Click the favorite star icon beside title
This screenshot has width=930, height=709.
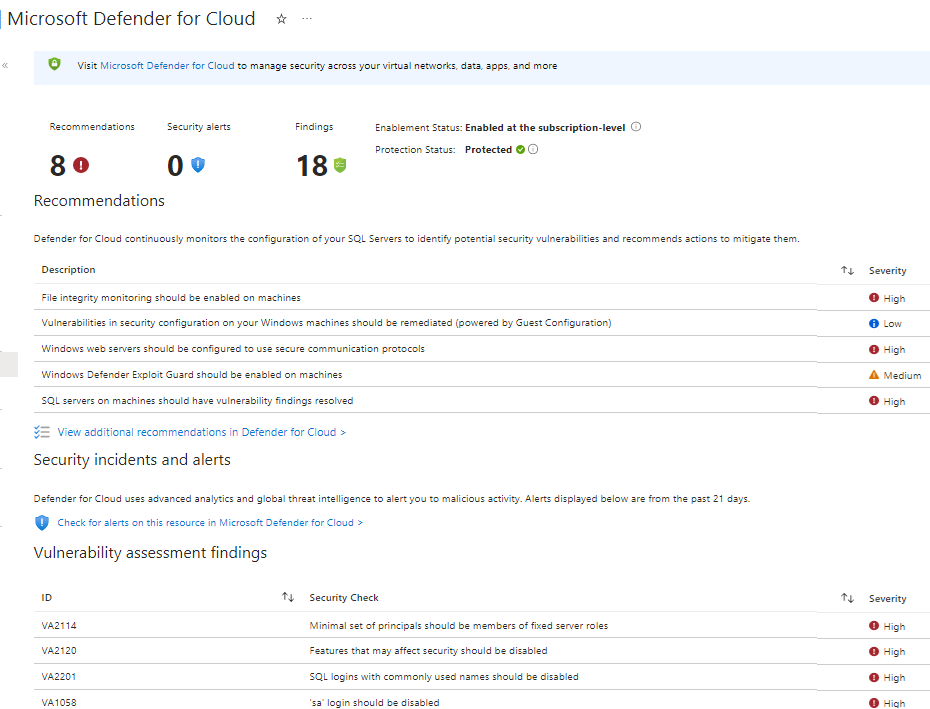[281, 19]
